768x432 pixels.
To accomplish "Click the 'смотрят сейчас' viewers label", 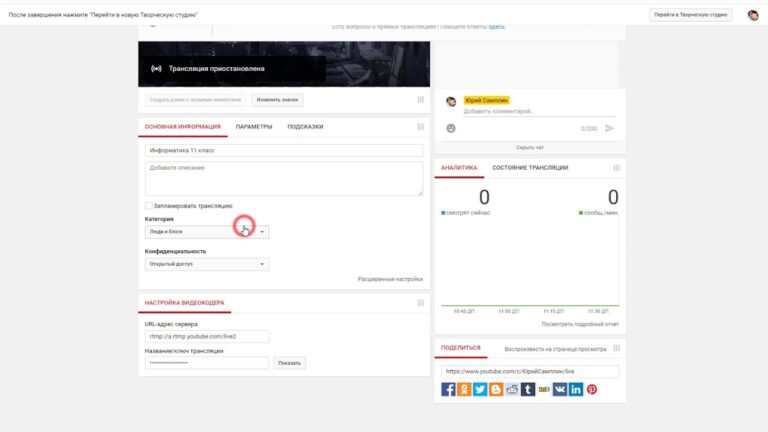I will click(x=466, y=213).
